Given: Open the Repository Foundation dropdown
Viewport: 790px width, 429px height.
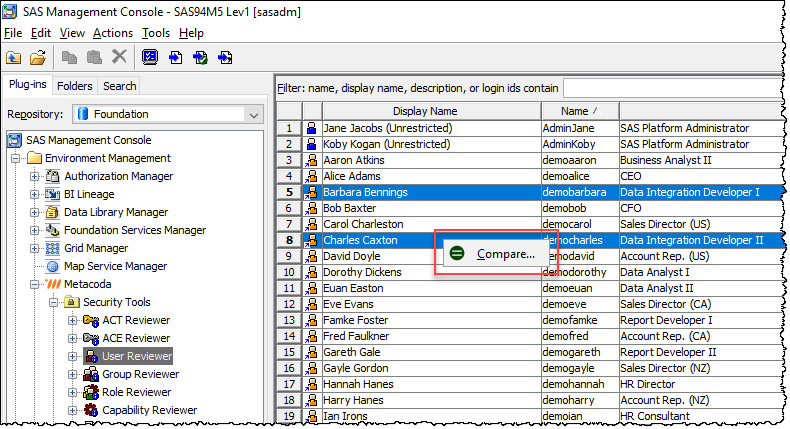Looking at the screenshot, I should coord(253,114).
